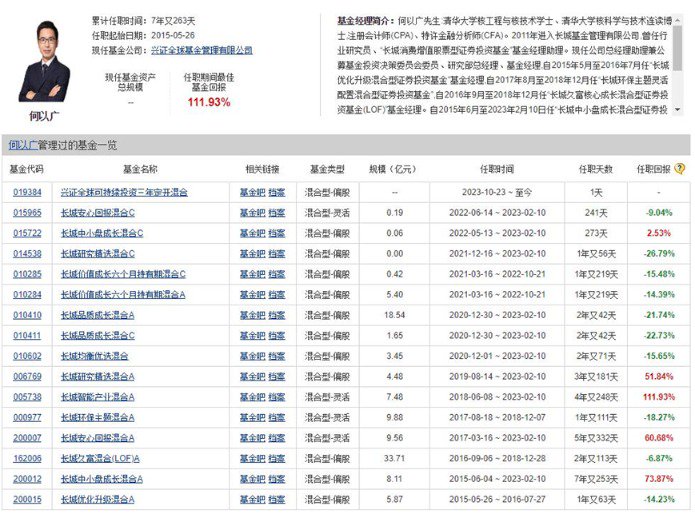This screenshot has width=695, height=518.
Task: Click the 何以广 link in the table heading
Action: click(x=23, y=145)
